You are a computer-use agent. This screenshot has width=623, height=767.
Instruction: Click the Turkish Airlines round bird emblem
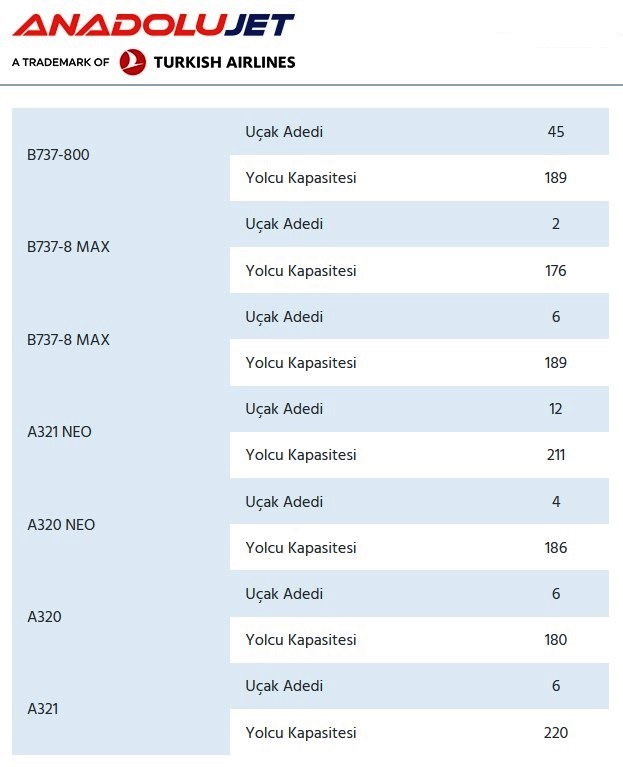[x=133, y=62]
